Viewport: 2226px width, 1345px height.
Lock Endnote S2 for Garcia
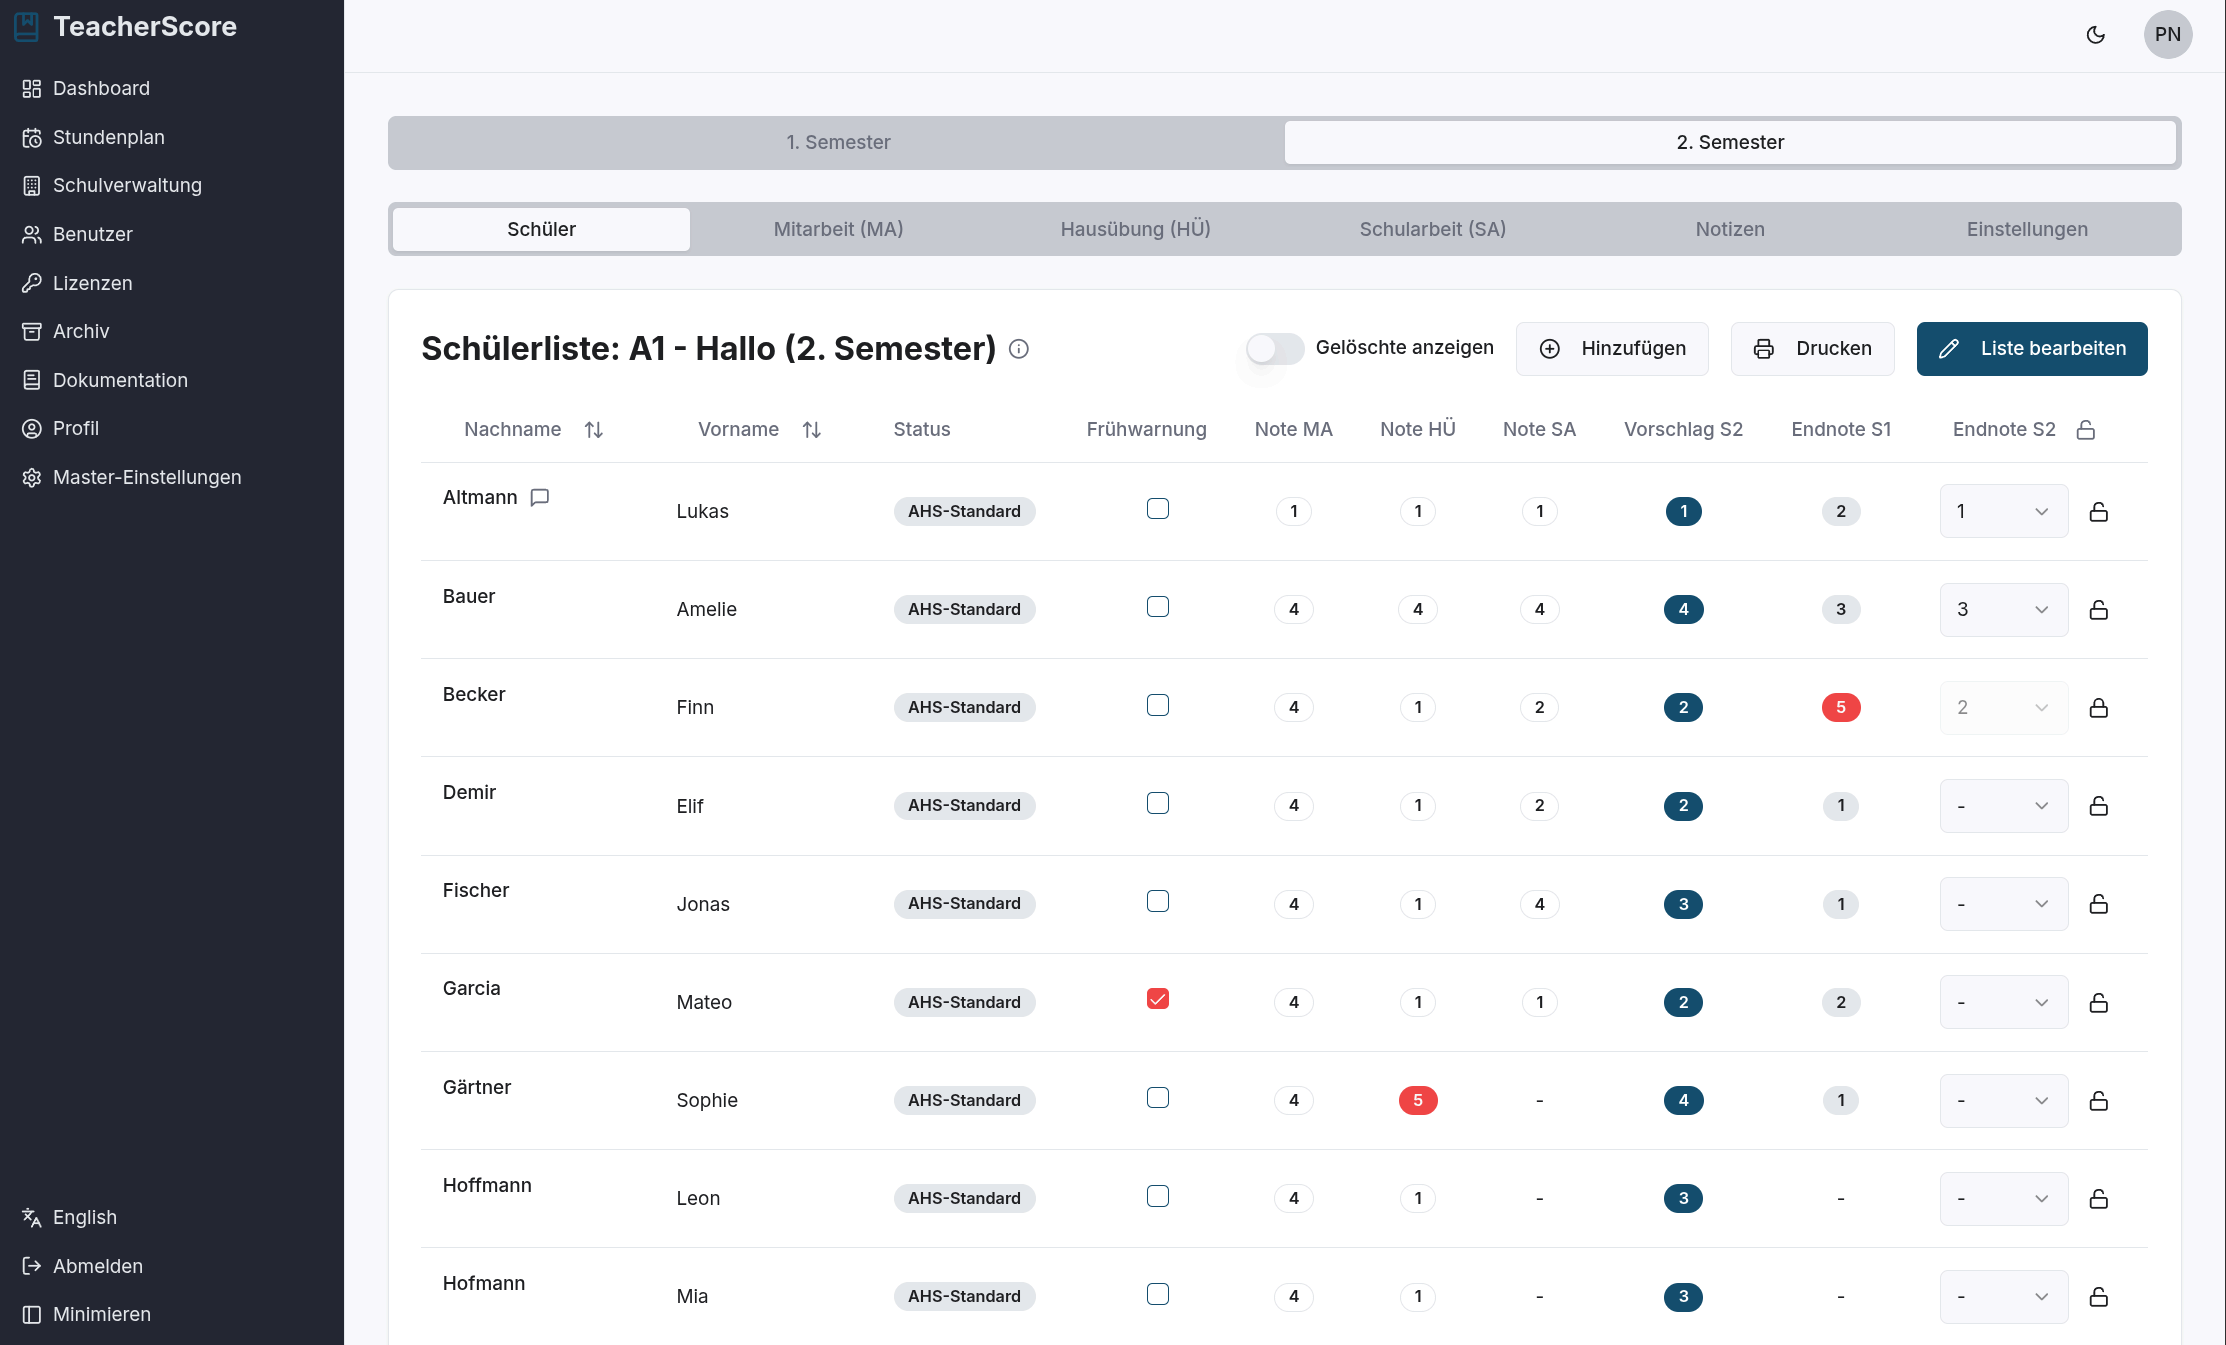click(2099, 1003)
